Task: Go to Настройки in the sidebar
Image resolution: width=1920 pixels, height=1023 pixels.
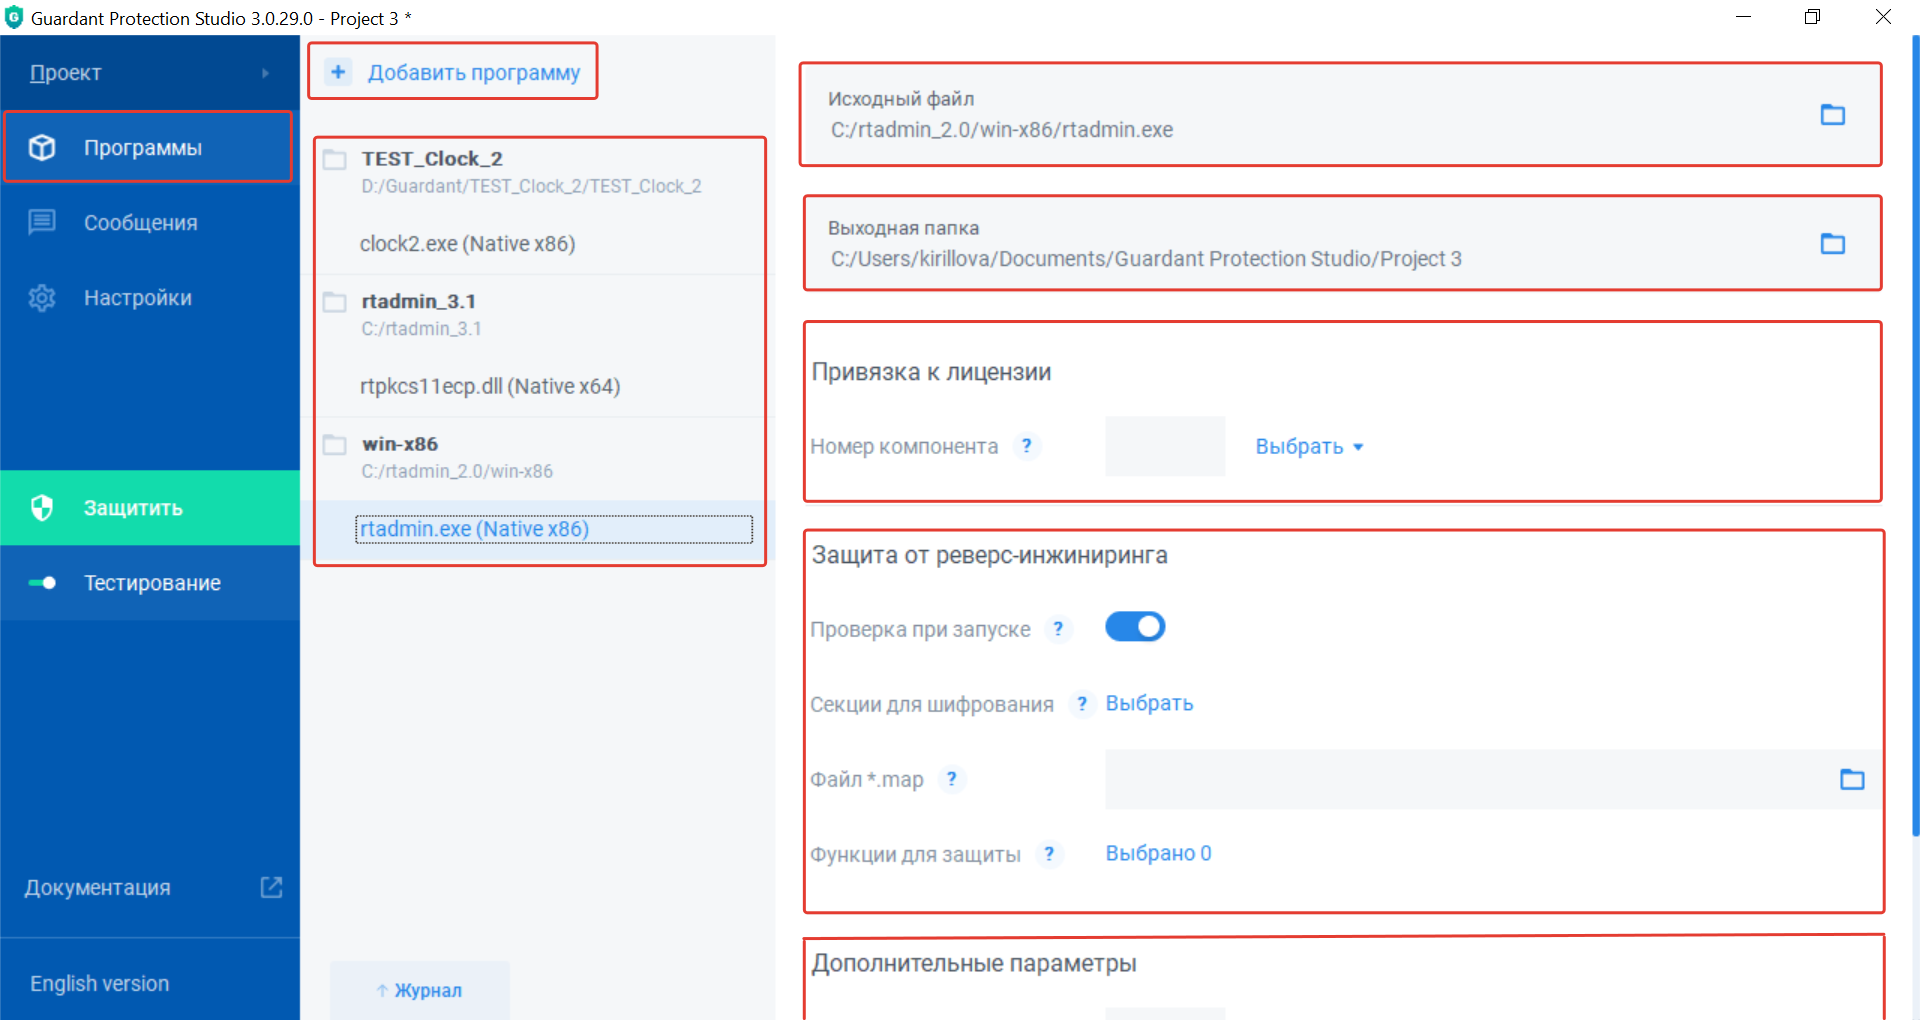Action: point(137,298)
